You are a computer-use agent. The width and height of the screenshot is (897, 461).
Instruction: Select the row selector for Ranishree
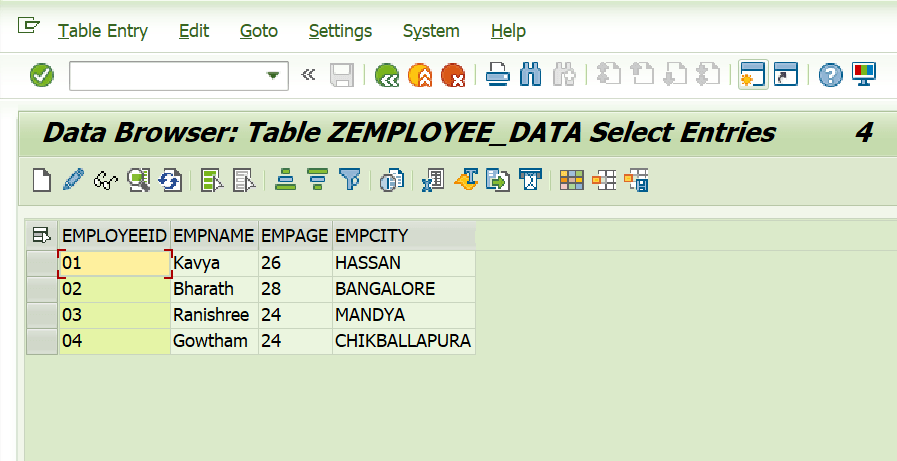point(42,315)
